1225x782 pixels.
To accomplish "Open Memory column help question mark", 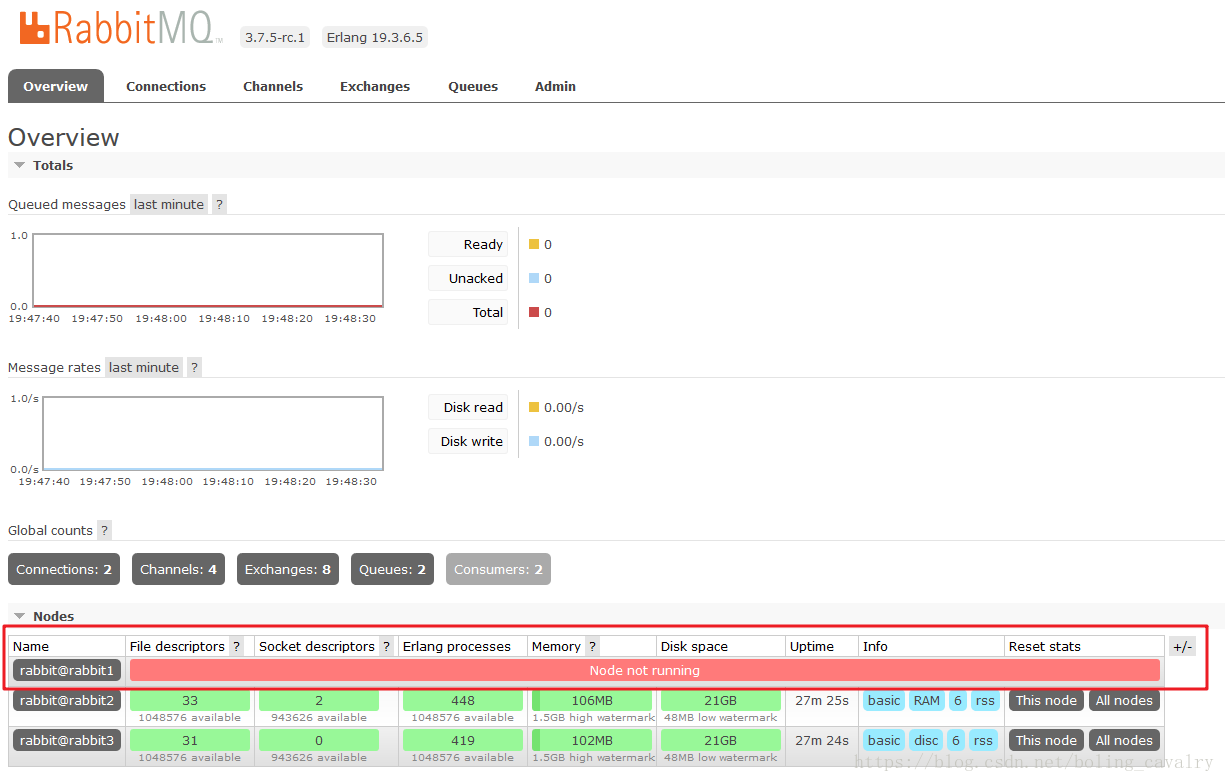I will point(593,646).
